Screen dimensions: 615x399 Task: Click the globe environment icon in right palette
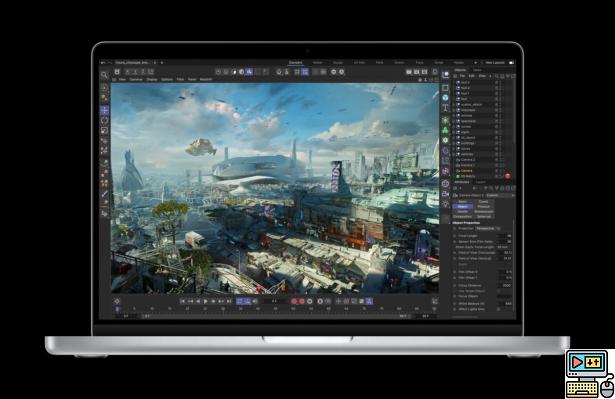point(446,184)
